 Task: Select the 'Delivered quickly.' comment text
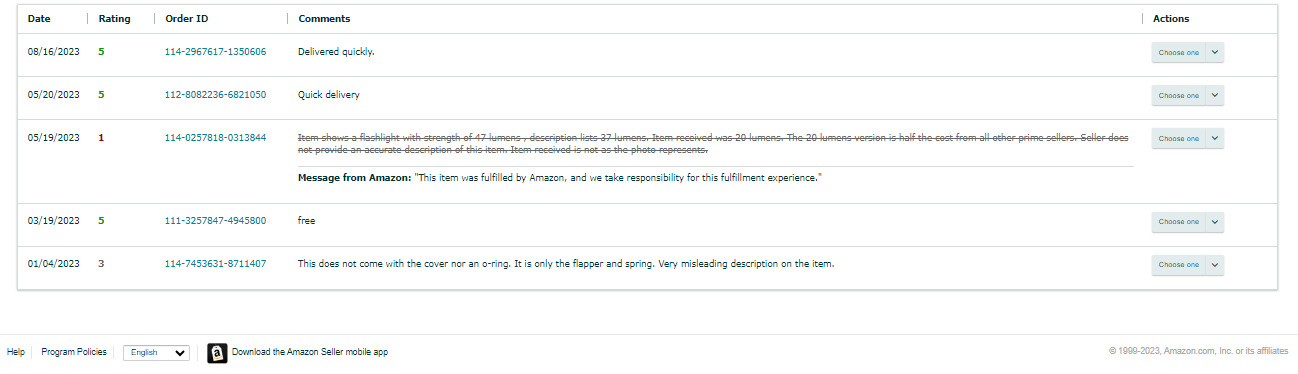pyautogui.click(x=336, y=52)
